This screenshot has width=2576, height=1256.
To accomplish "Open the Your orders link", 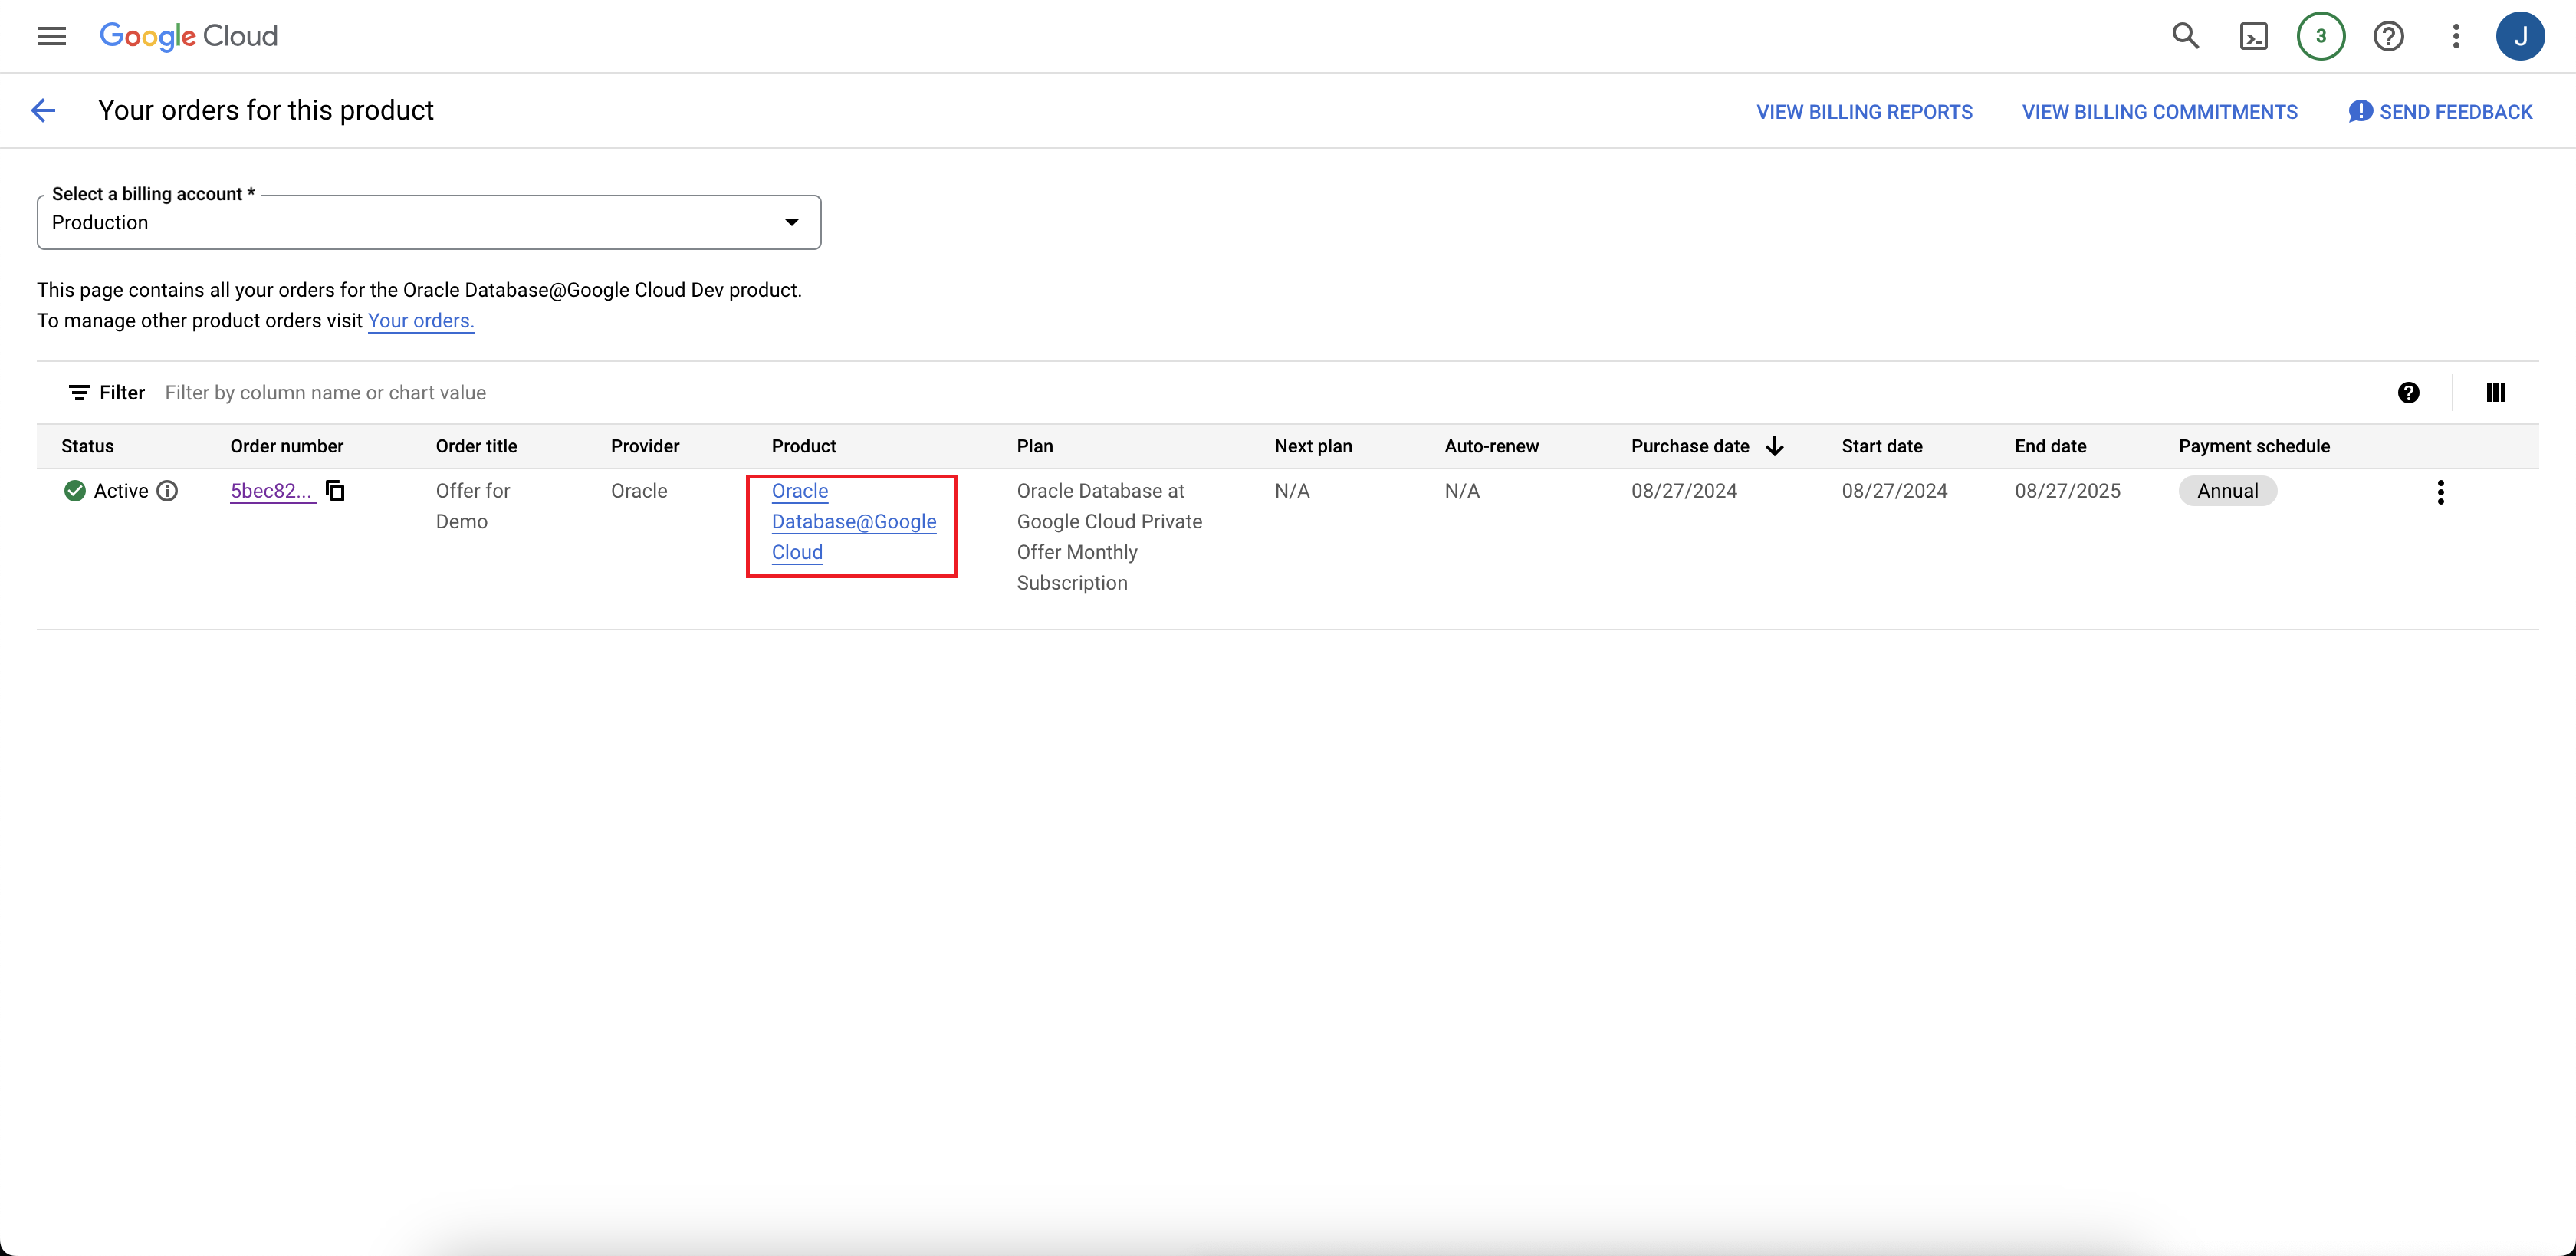I will click(420, 321).
